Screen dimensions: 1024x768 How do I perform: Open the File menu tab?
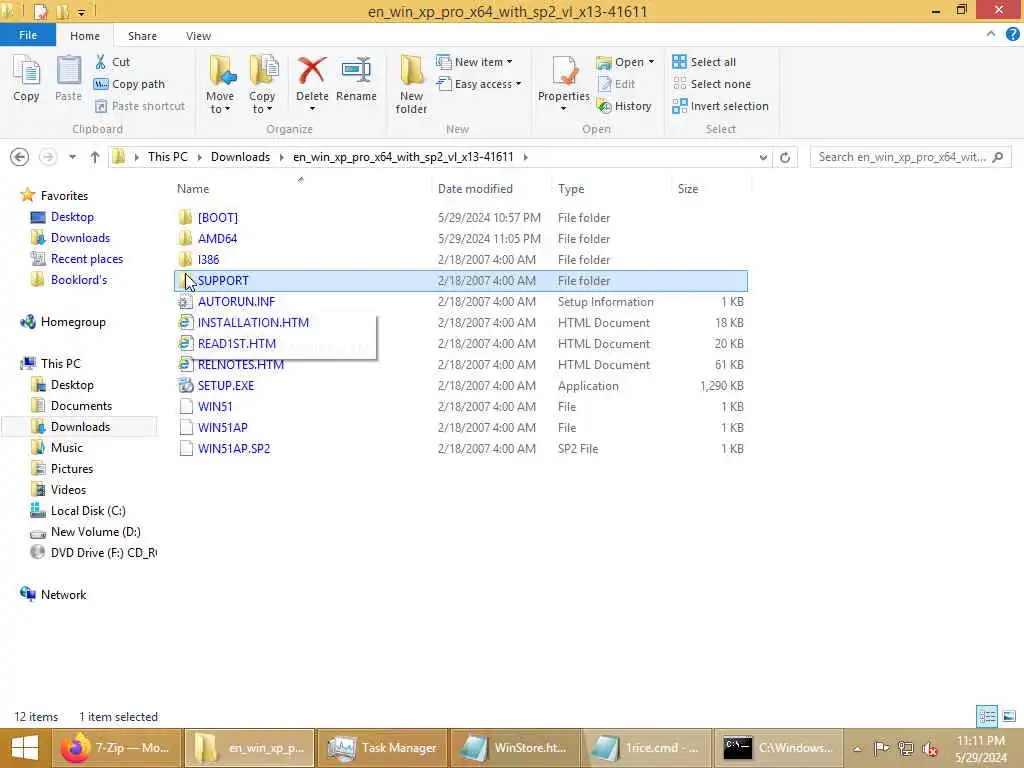pos(27,35)
